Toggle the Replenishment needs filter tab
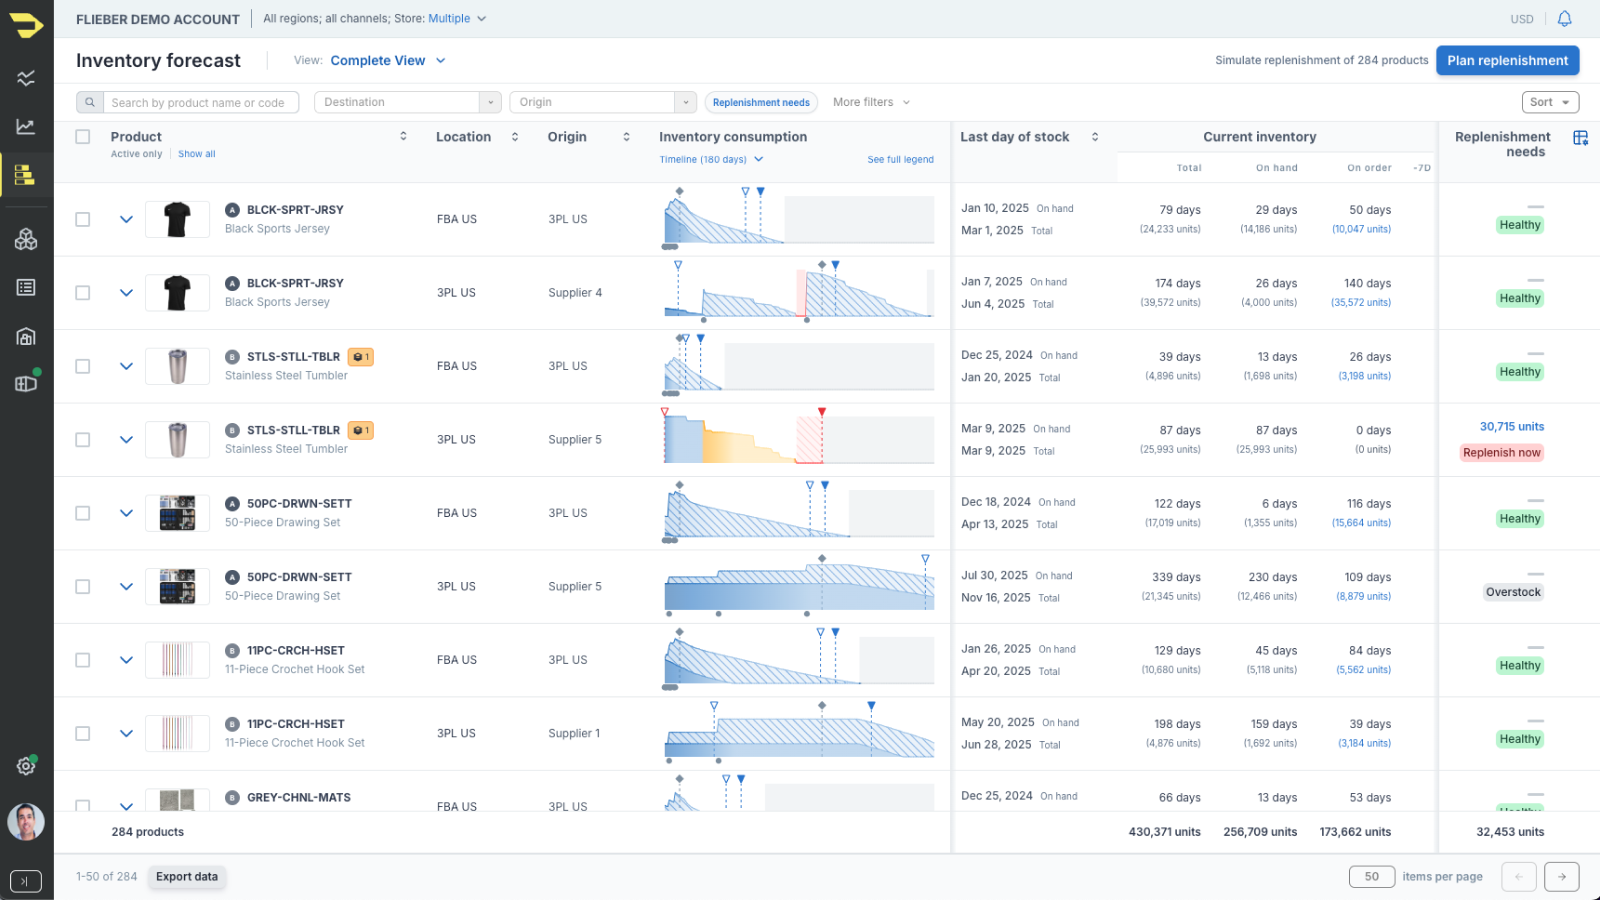The height and width of the screenshot is (900, 1600). 761,103
